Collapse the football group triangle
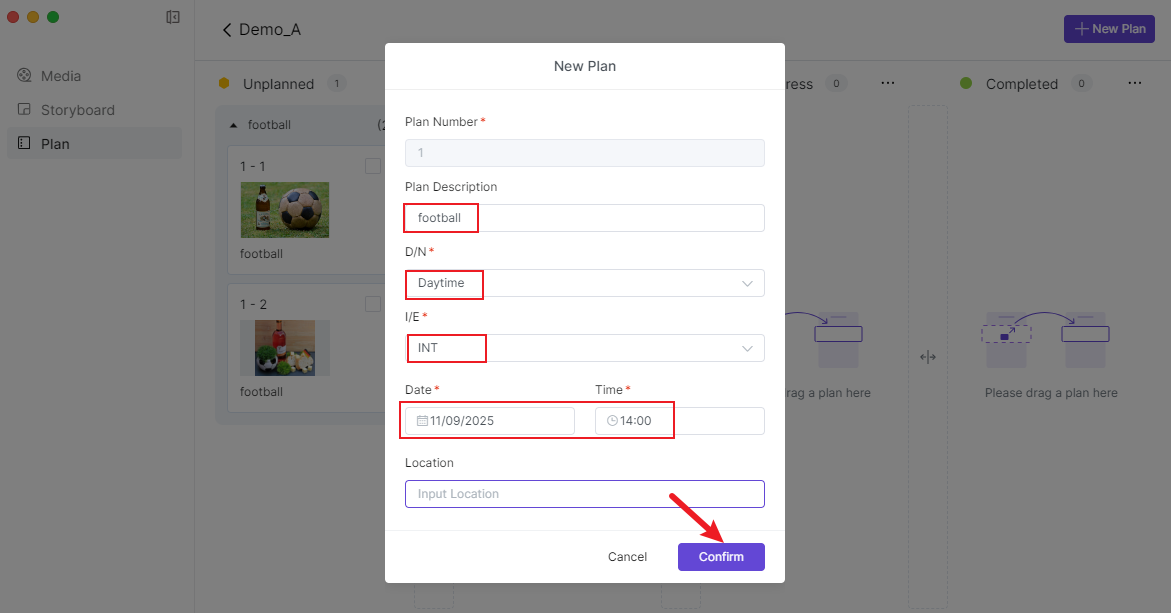This screenshot has height=613, width=1171. pos(234,126)
